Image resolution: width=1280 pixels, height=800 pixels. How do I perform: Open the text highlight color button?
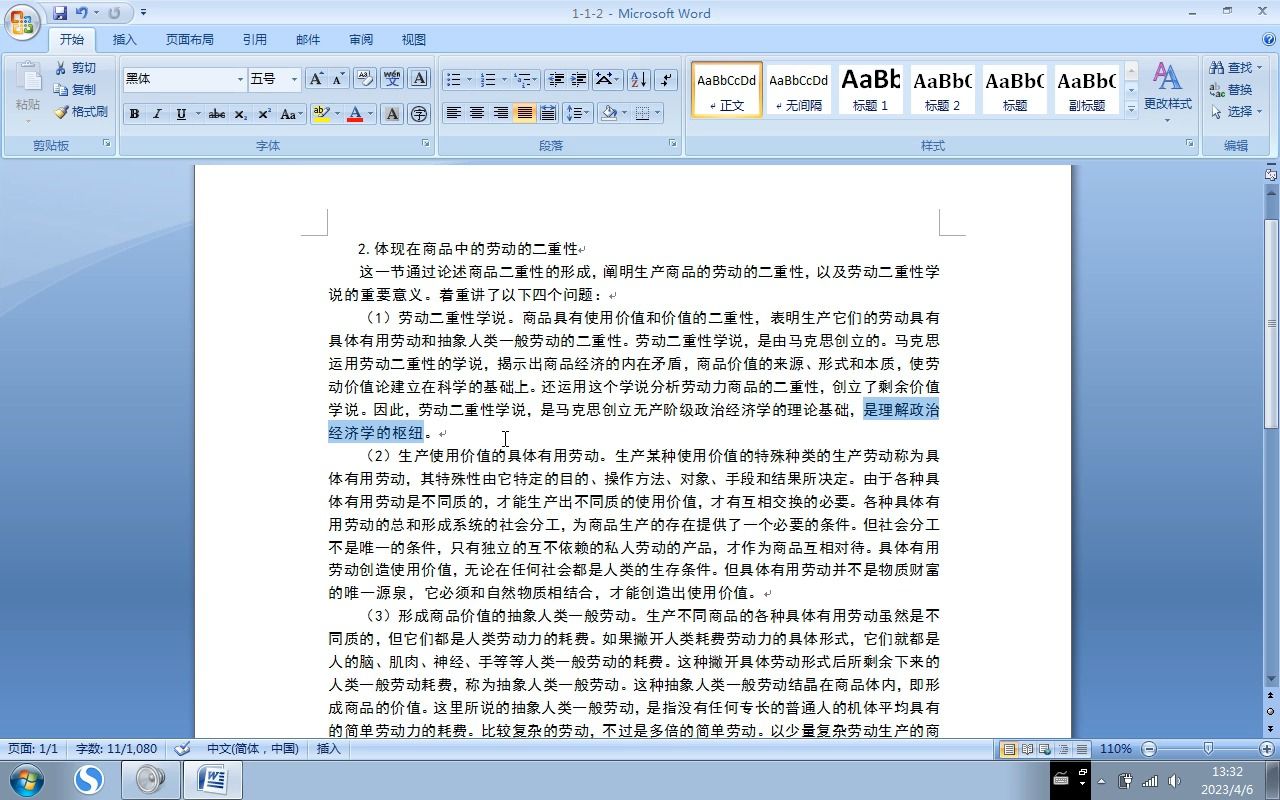pos(321,114)
